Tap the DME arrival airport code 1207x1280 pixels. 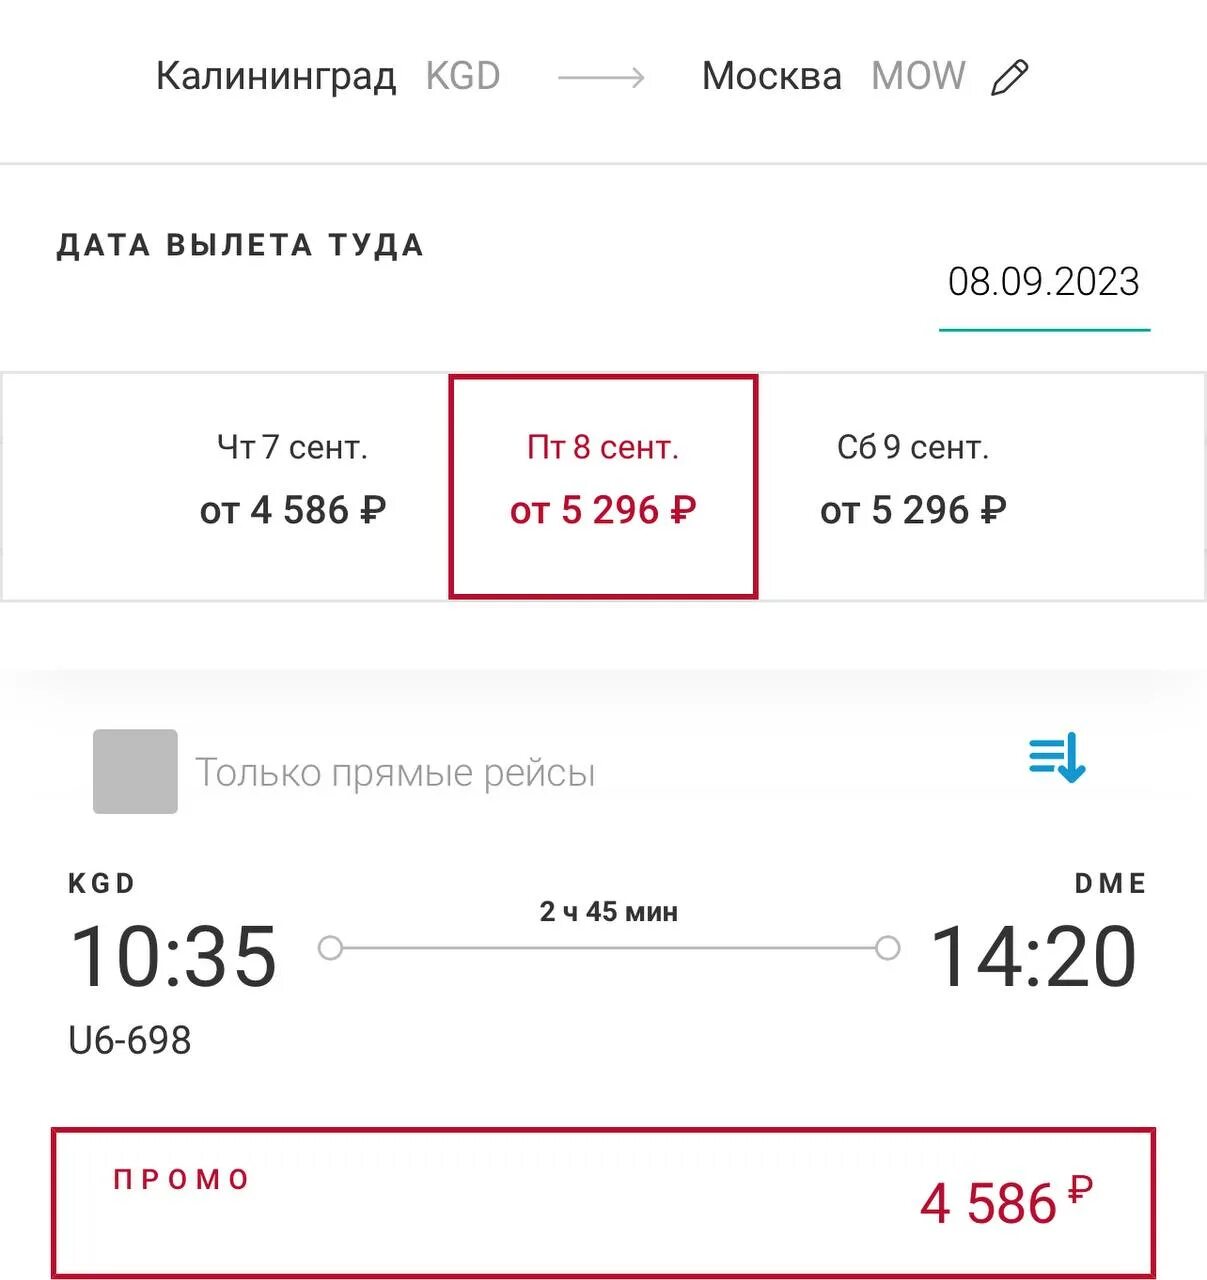point(1110,884)
